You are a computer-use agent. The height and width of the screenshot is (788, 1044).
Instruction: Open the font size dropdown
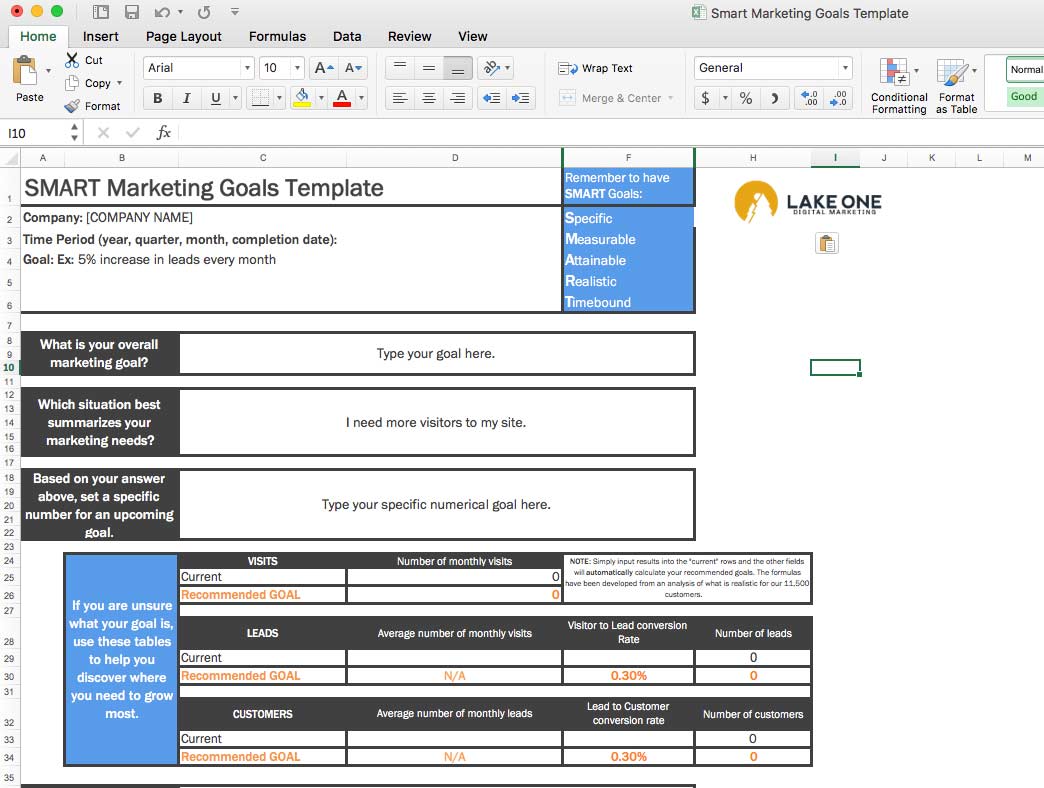(297, 67)
